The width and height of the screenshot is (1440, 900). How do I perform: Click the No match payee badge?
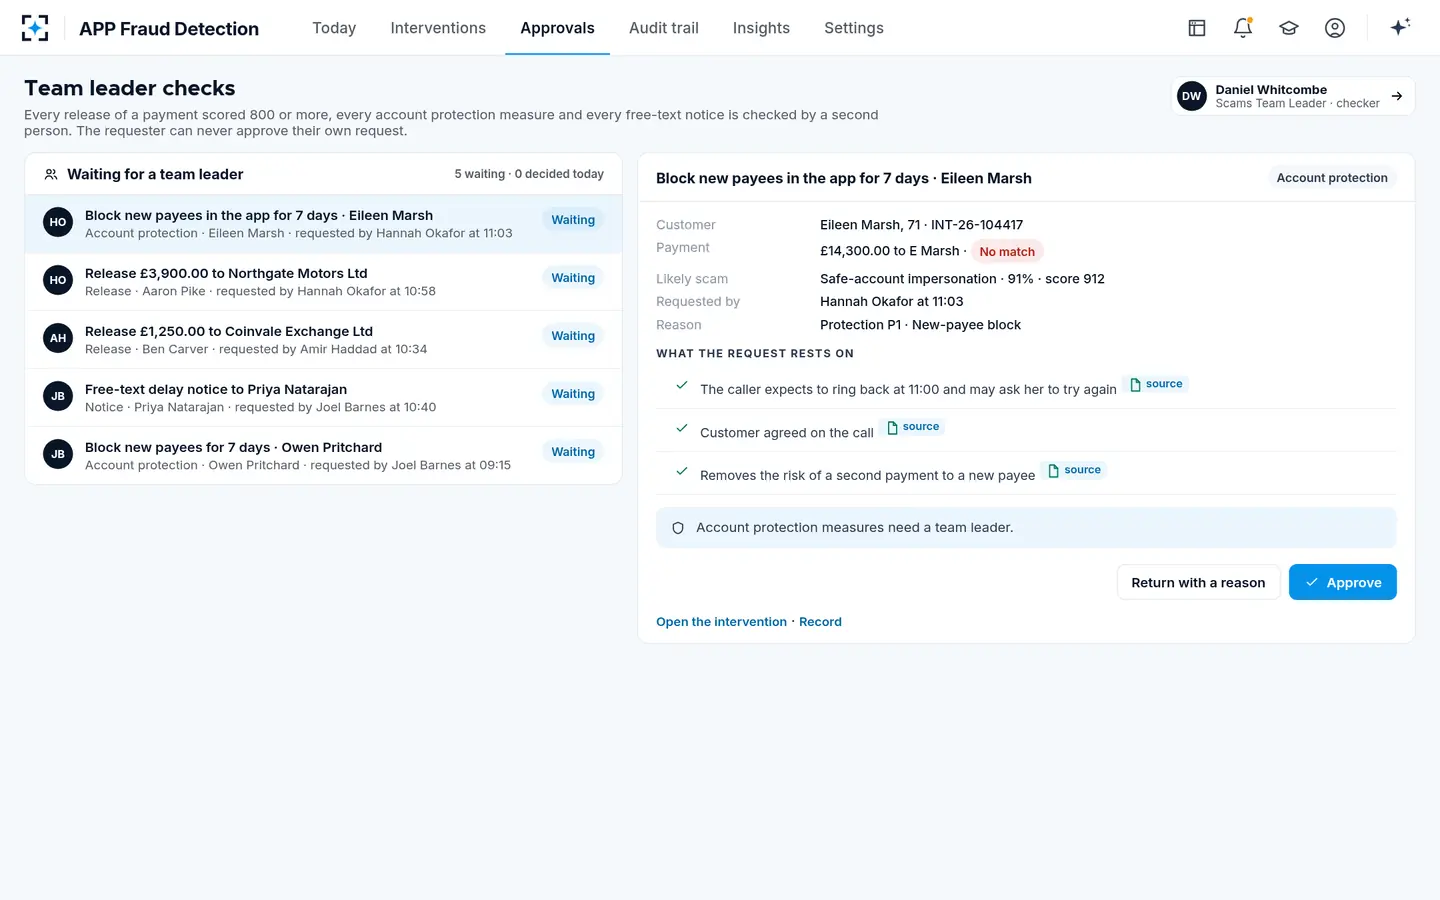point(1007,252)
